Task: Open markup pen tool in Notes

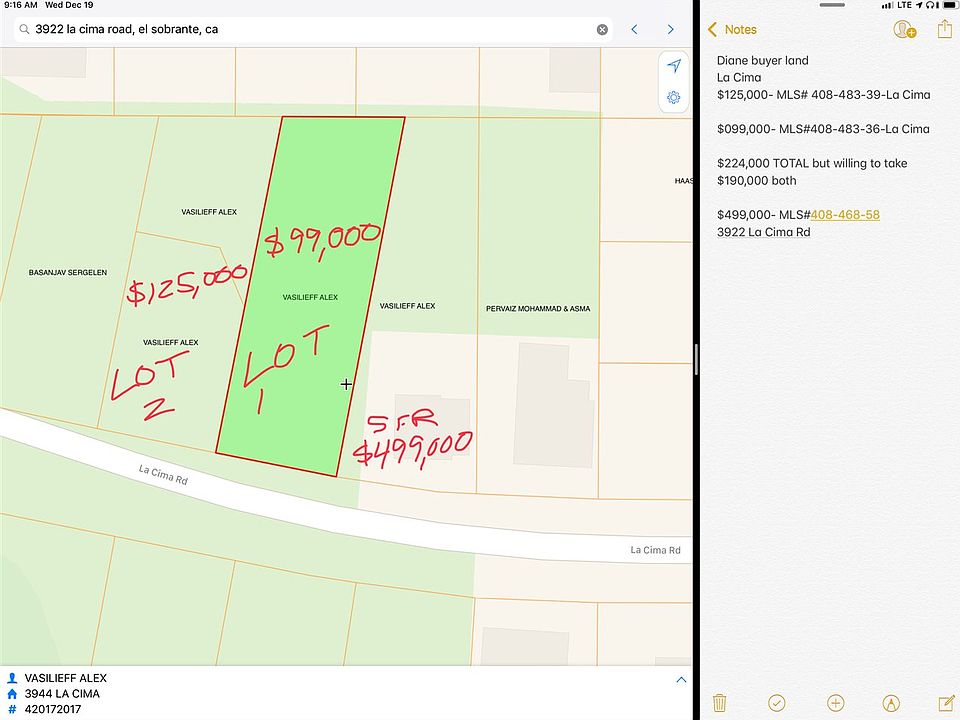Action: pos(891,703)
